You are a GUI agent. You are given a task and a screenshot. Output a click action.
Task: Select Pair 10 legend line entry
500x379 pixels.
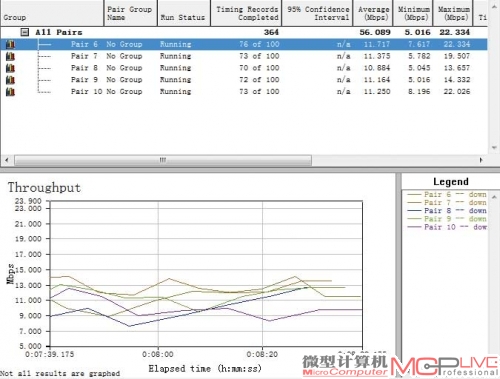pyautogui.click(x=447, y=227)
